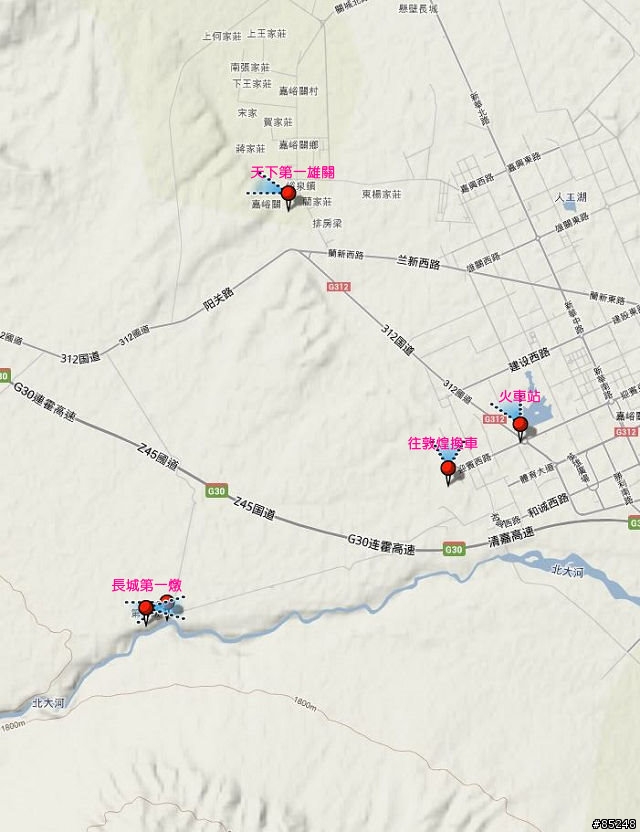
Task: Click the 建设西路 road label
Action: 530,359
